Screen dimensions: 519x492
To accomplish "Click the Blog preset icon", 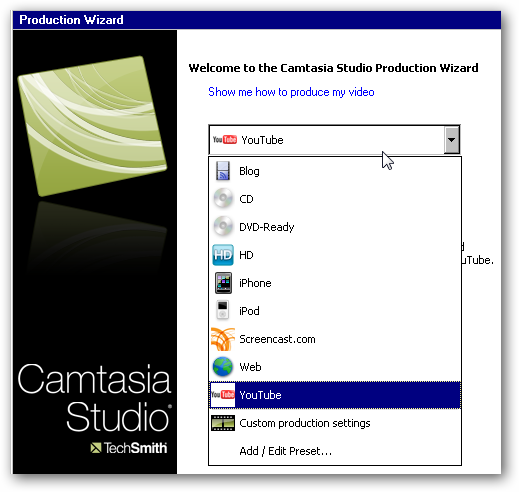I will point(223,171).
